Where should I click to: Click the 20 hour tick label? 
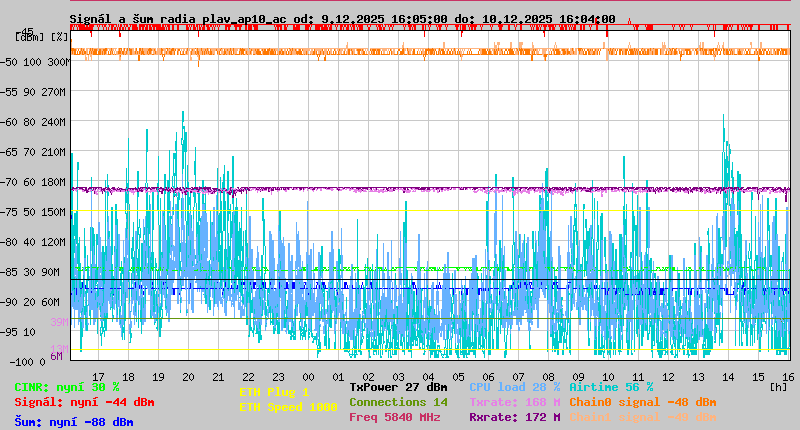pos(188,377)
